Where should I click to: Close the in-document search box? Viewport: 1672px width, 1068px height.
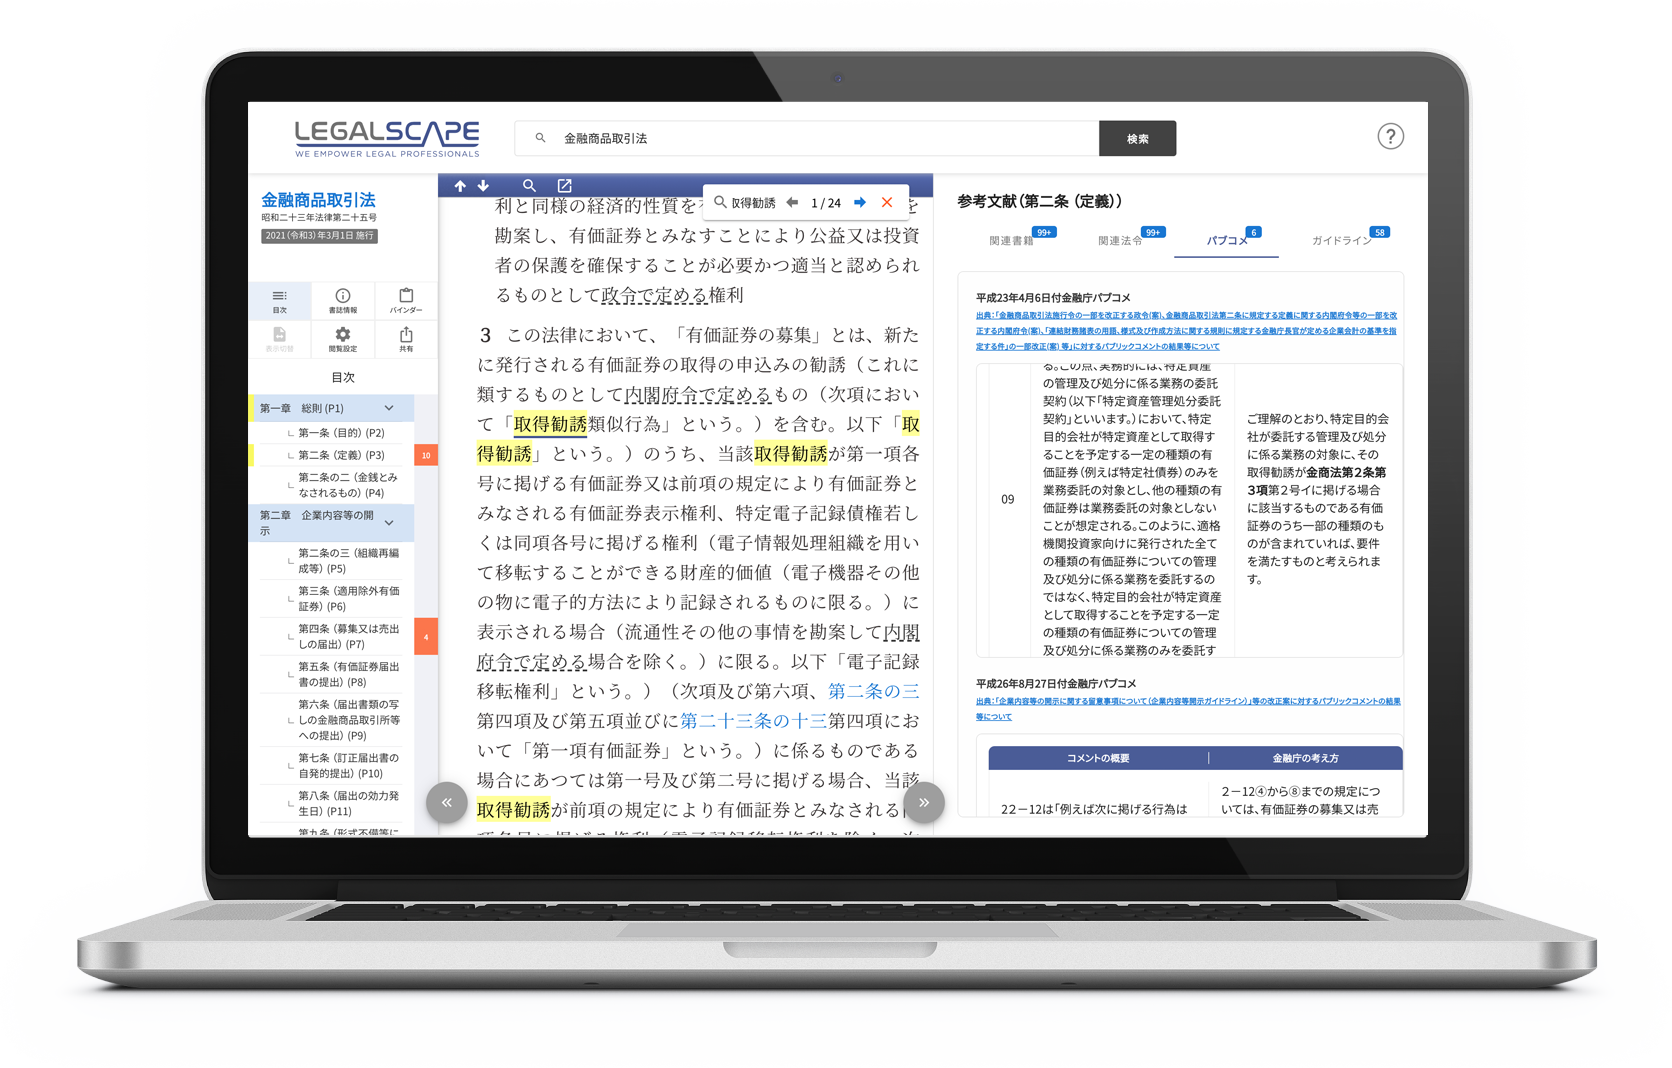tap(887, 203)
